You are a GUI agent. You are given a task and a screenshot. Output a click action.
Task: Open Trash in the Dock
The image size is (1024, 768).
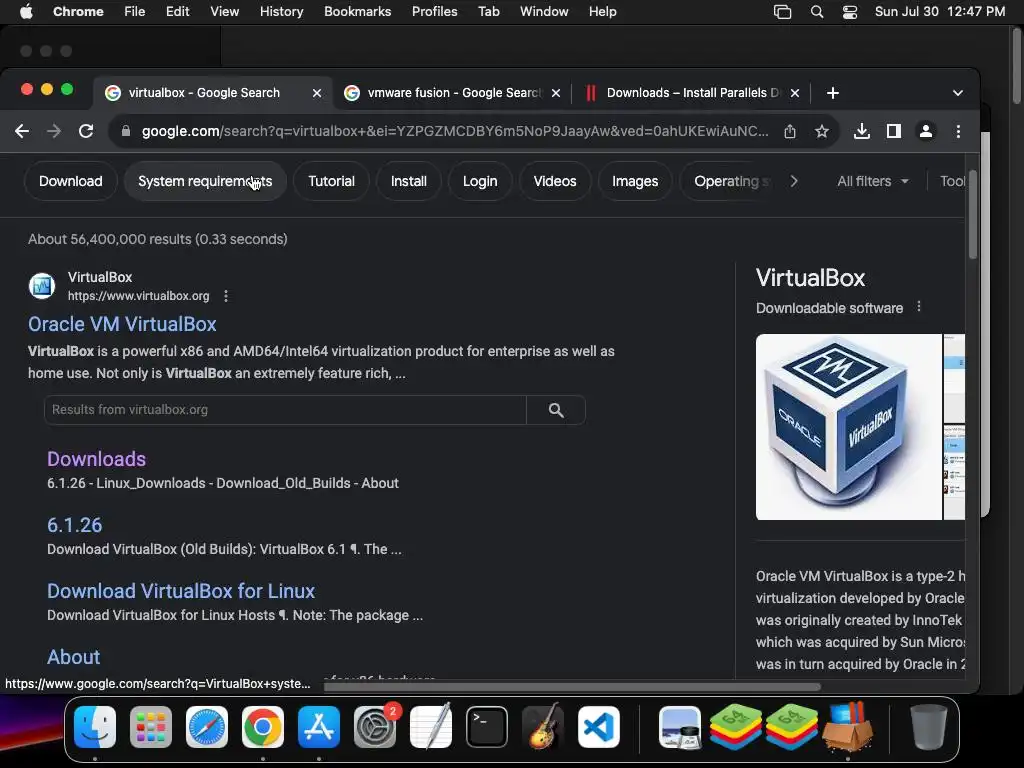(929, 727)
